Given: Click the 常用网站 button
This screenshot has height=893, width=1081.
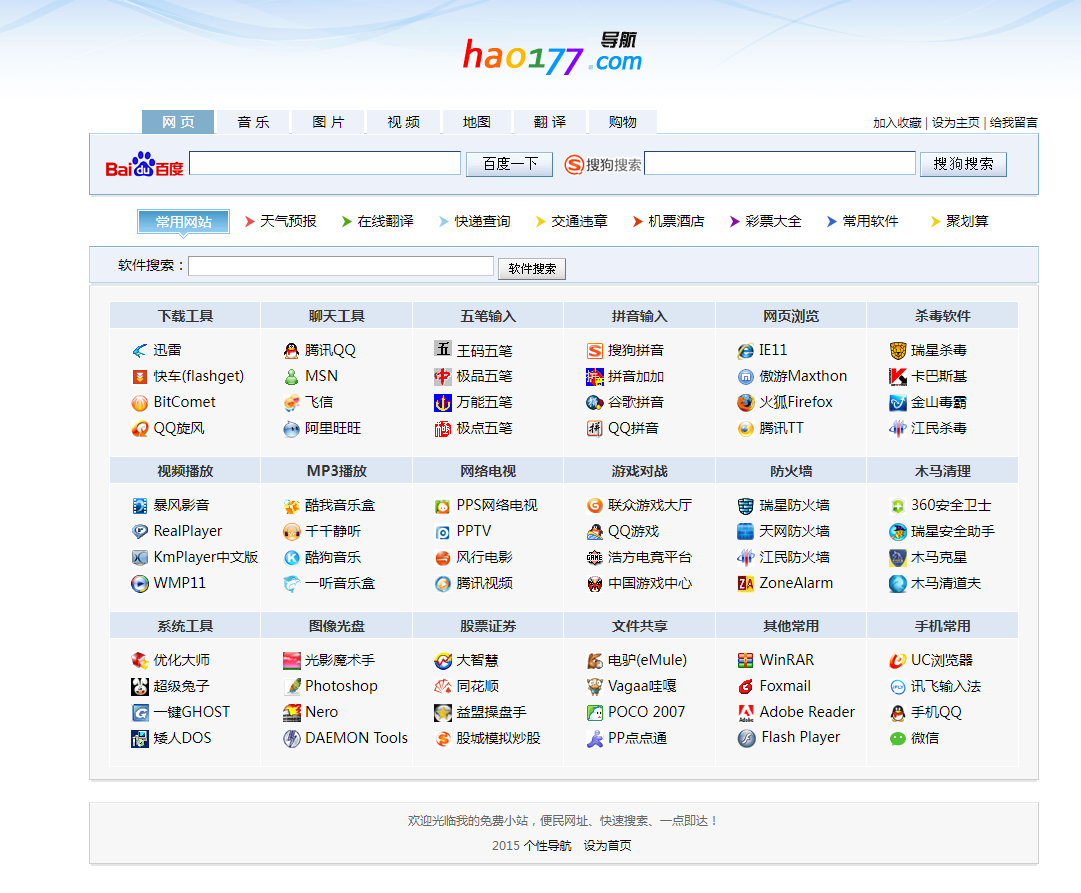Looking at the screenshot, I should (183, 222).
